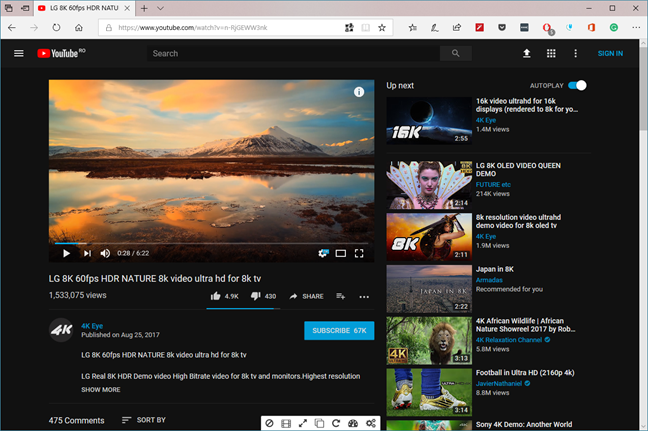This screenshot has height=431, width=648.
Task: Mute the video volume speaker
Action: tap(105, 253)
